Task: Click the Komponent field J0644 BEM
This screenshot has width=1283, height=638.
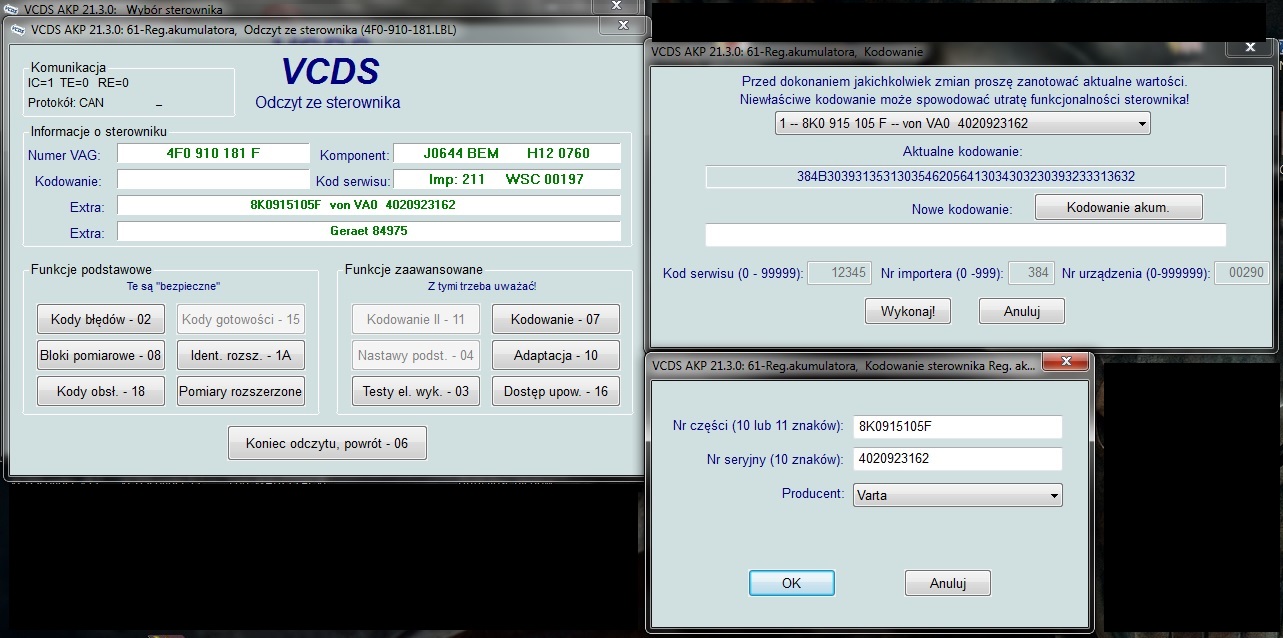Action: (x=507, y=153)
